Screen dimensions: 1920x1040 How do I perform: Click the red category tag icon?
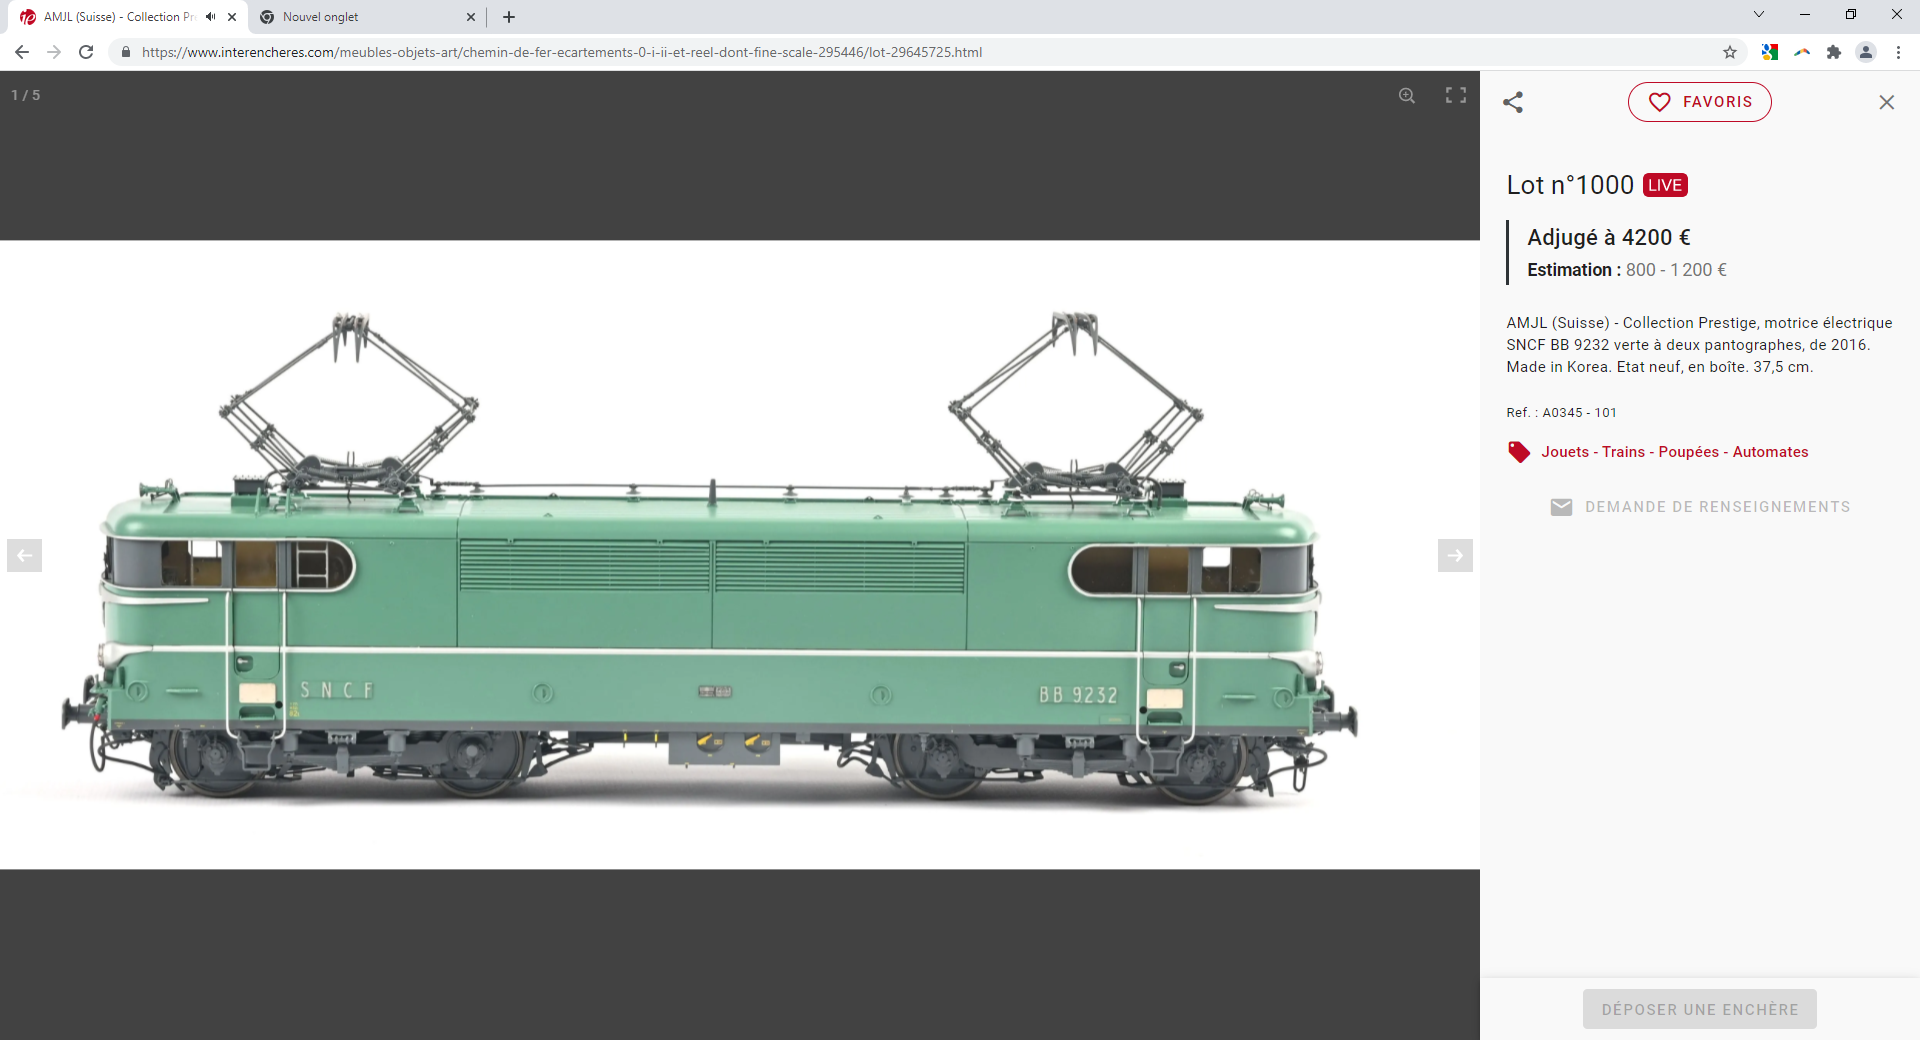tap(1519, 452)
